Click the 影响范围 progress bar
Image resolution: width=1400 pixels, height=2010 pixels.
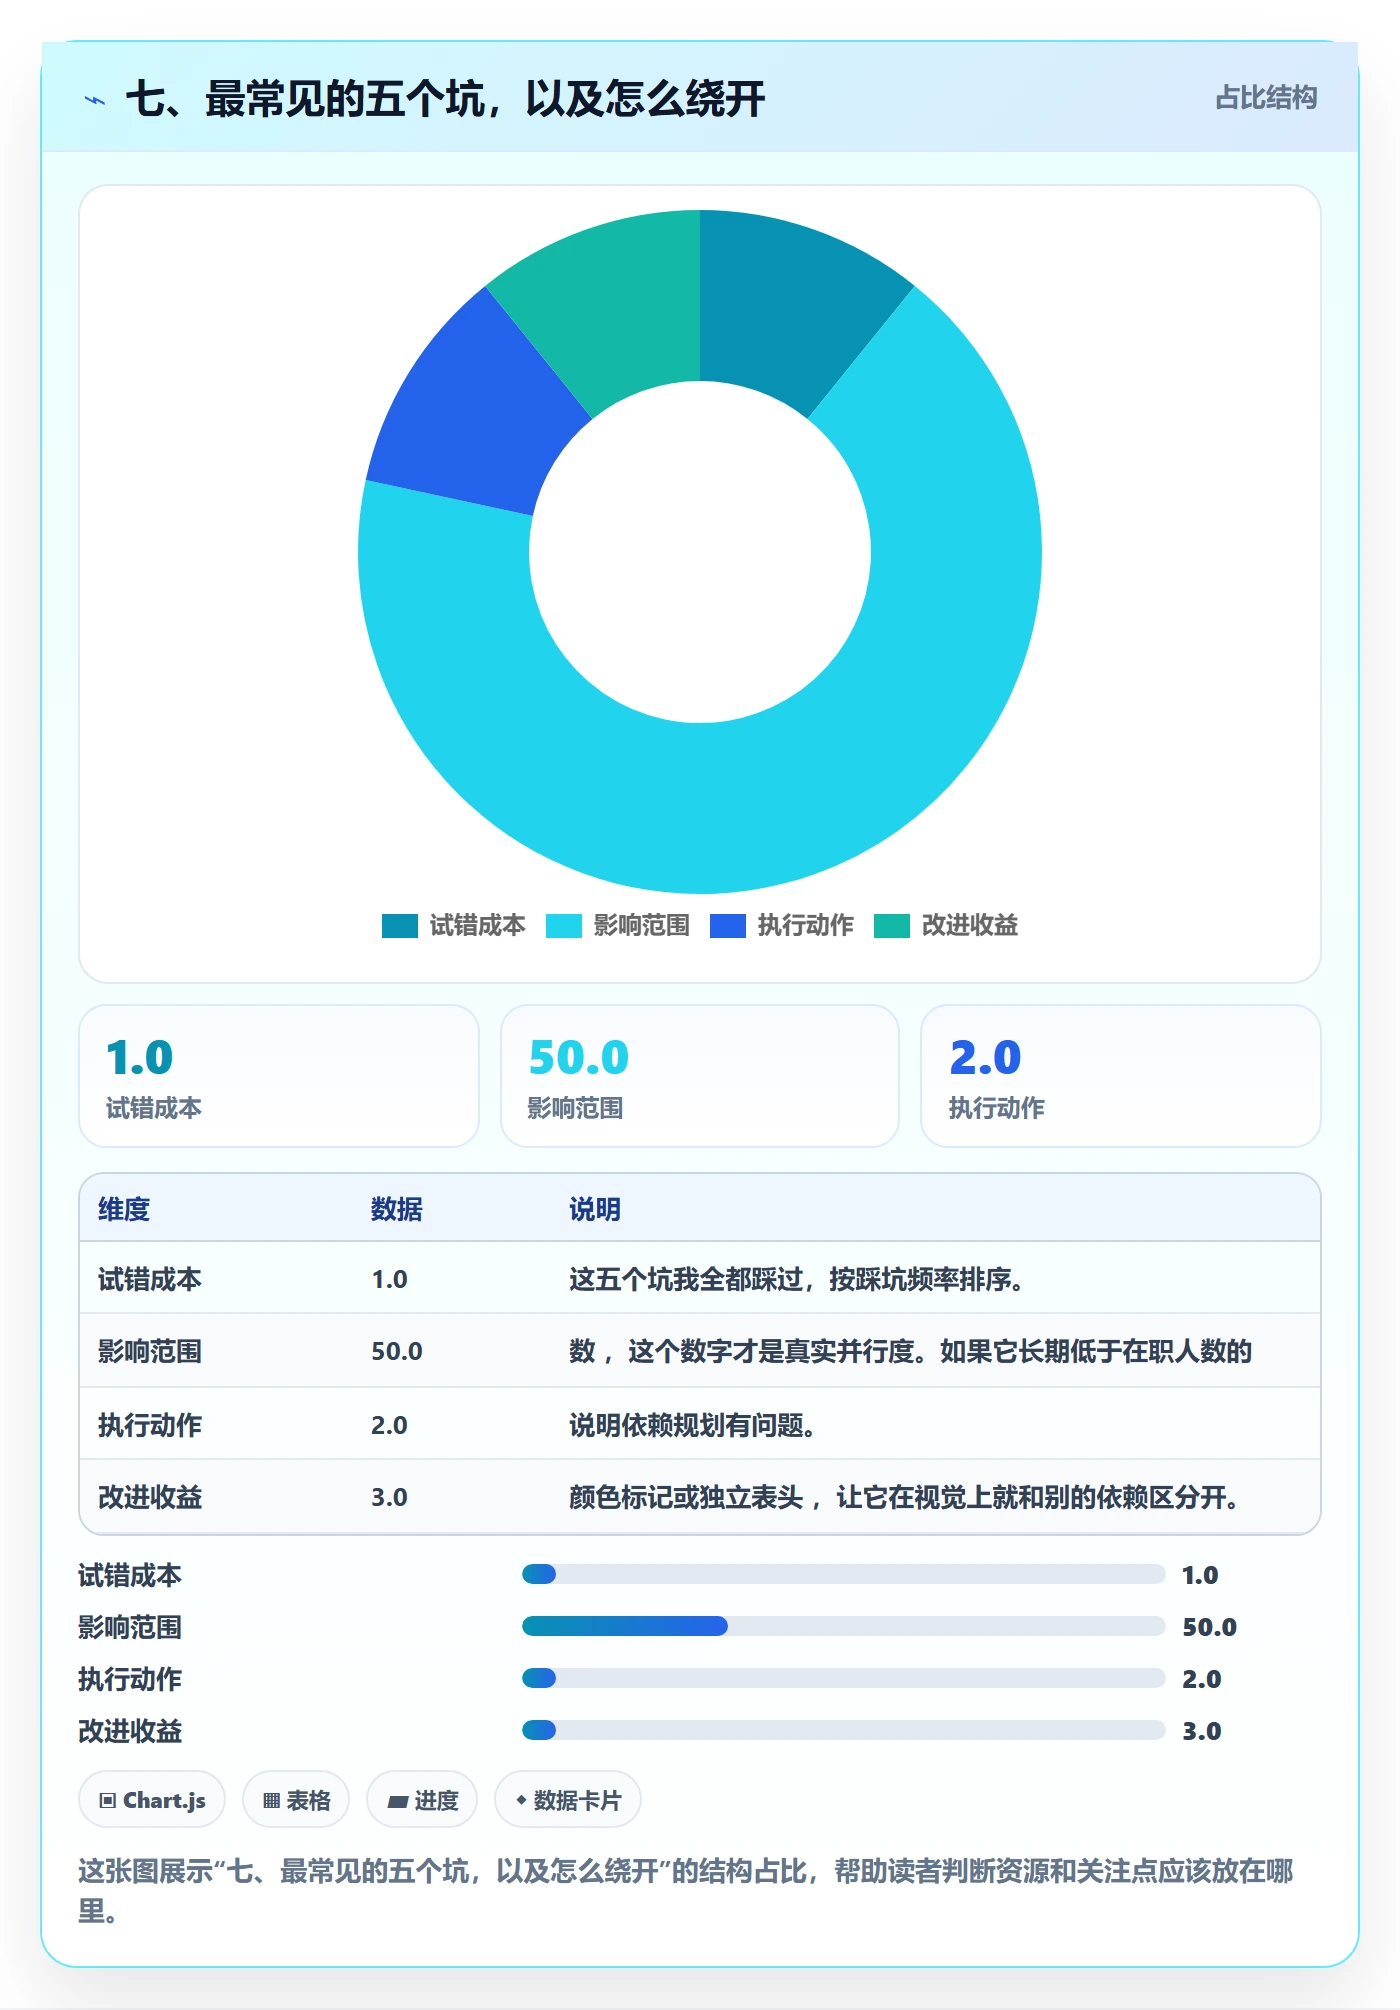point(843,1626)
